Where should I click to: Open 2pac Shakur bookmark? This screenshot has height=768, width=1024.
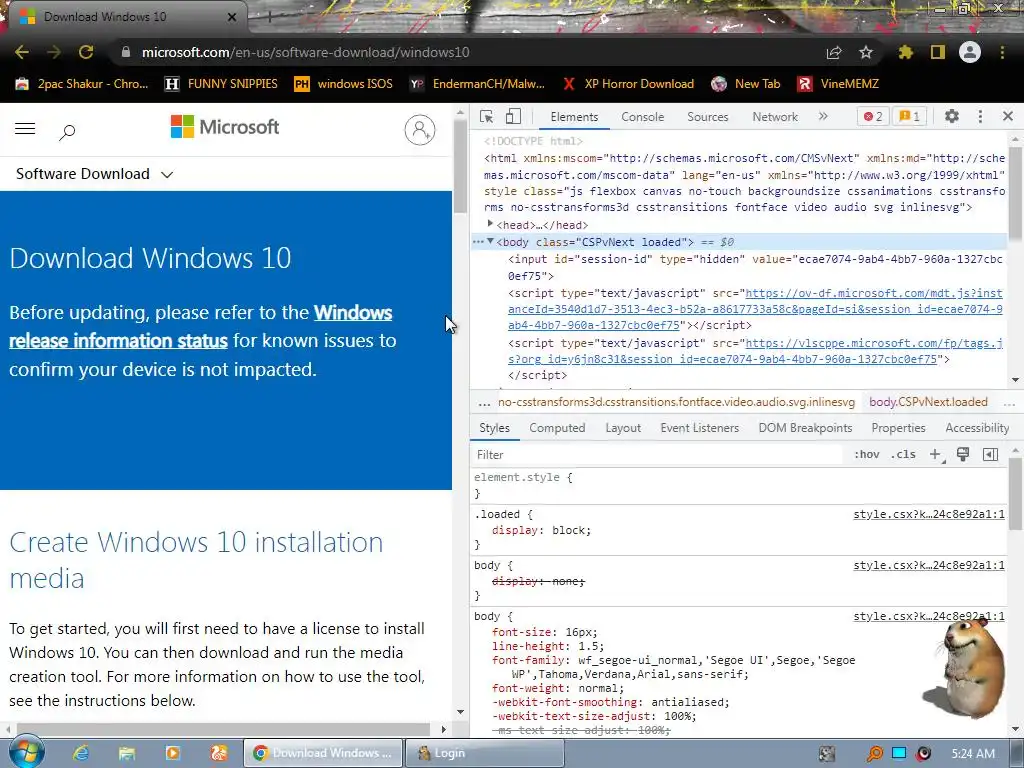point(82,84)
